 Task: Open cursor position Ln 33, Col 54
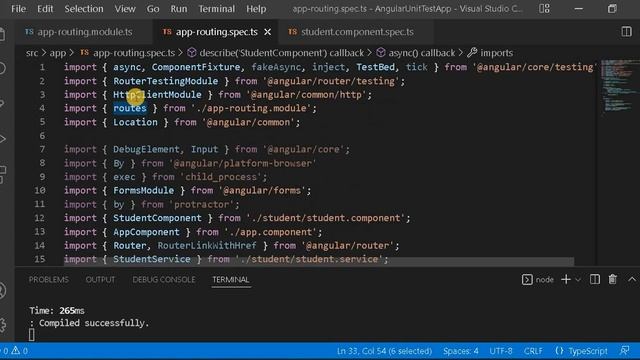[x=384, y=351]
